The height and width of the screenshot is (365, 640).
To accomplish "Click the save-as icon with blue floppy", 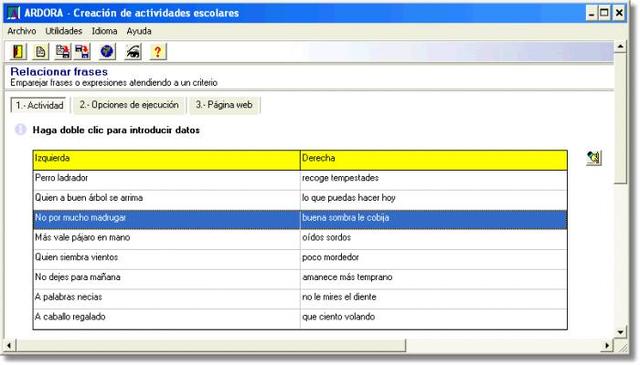I will click(x=82, y=52).
